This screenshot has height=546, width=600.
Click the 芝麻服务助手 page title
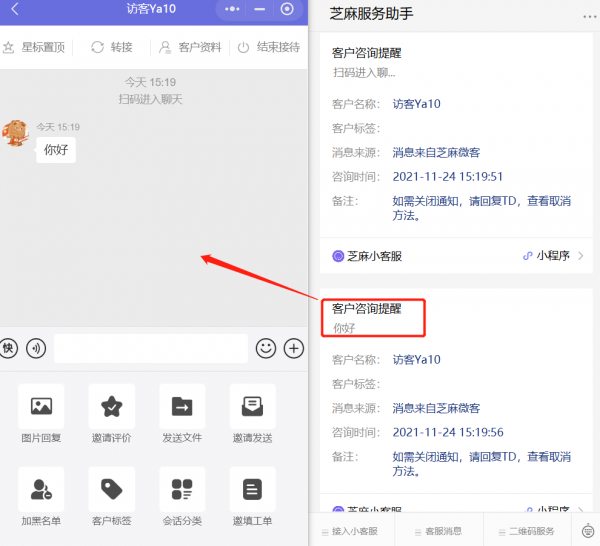click(x=371, y=14)
